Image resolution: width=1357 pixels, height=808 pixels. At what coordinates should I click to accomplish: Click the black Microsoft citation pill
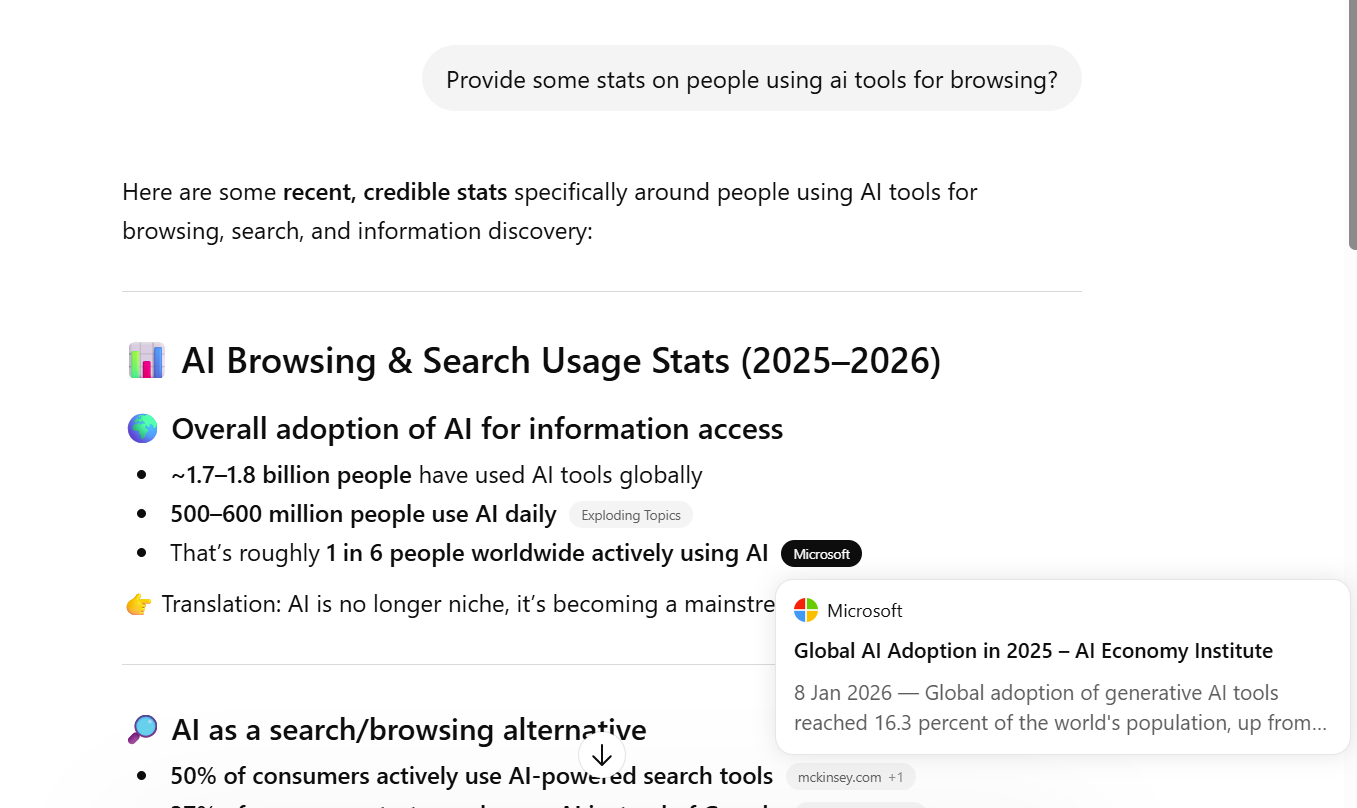(x=821, y=553)
